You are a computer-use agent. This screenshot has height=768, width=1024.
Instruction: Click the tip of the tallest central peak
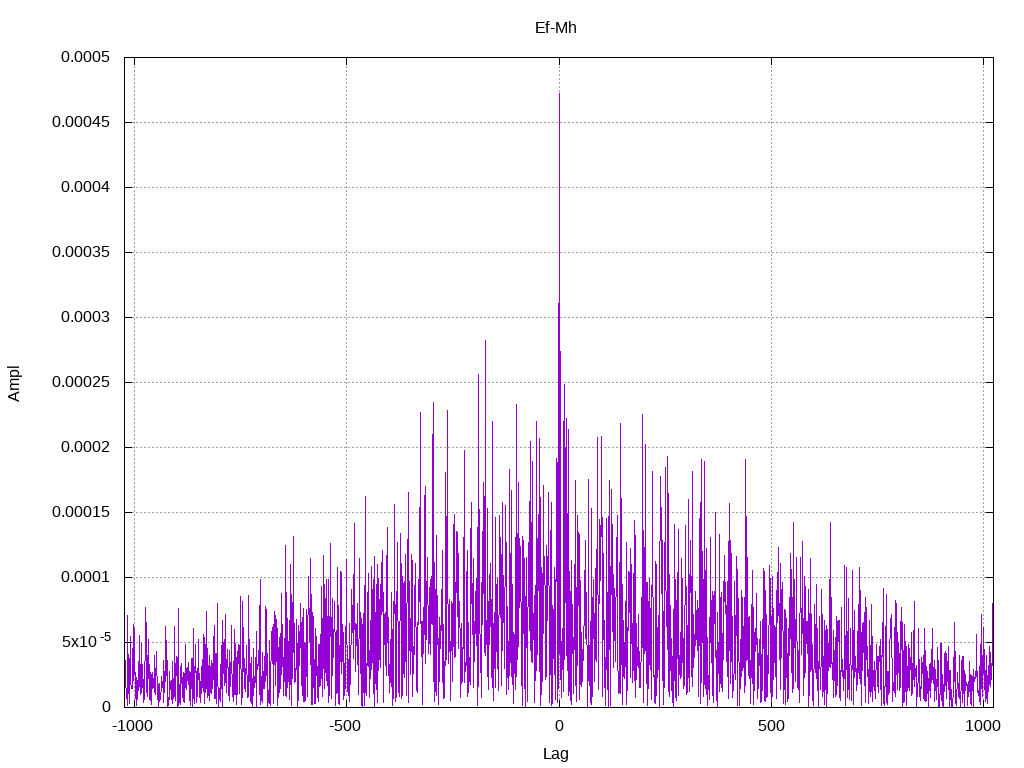[559, 94]
